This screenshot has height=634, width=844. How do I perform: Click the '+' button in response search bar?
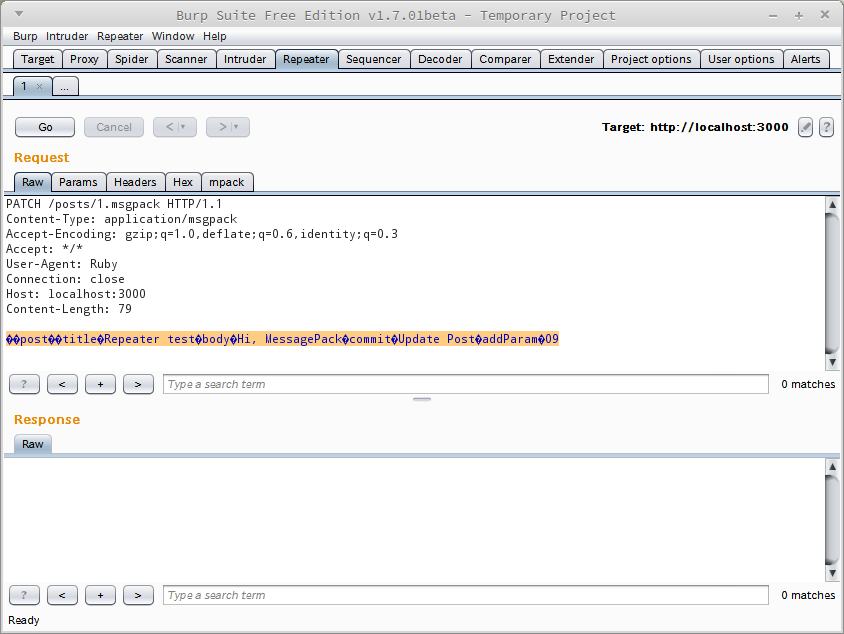coord(100,595)
